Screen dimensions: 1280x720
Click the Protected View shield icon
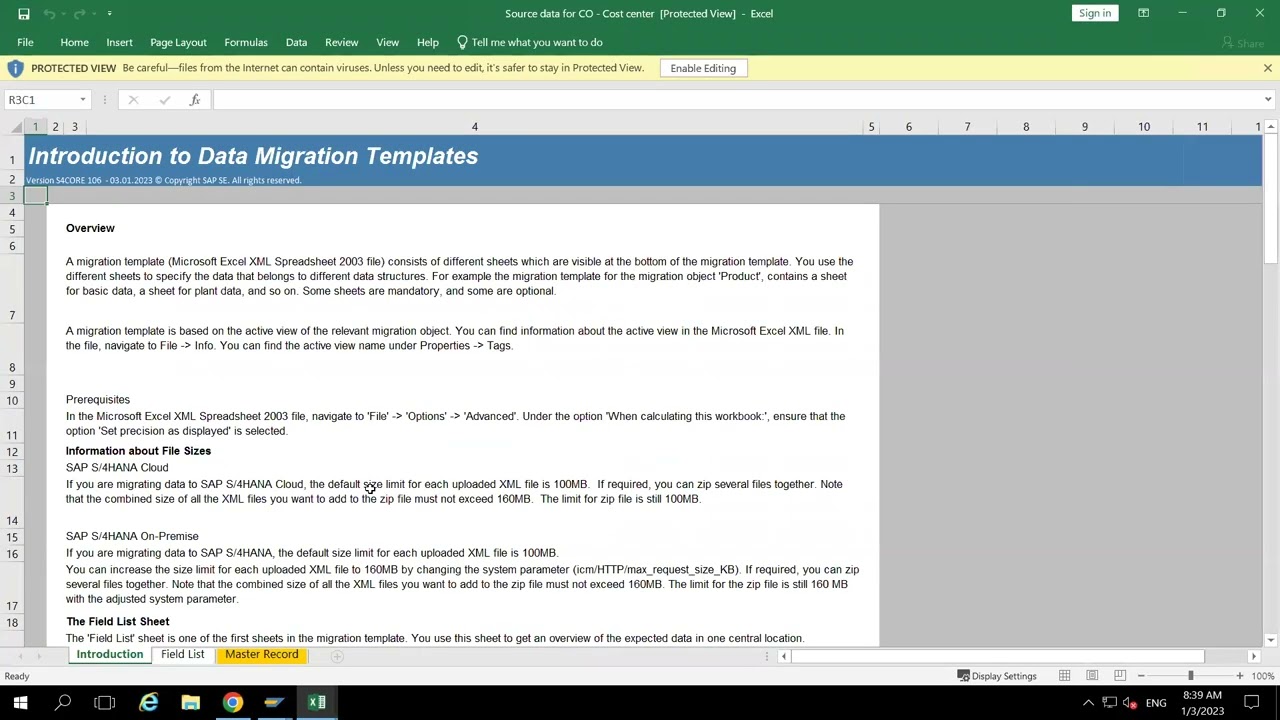tap(15, 68)
